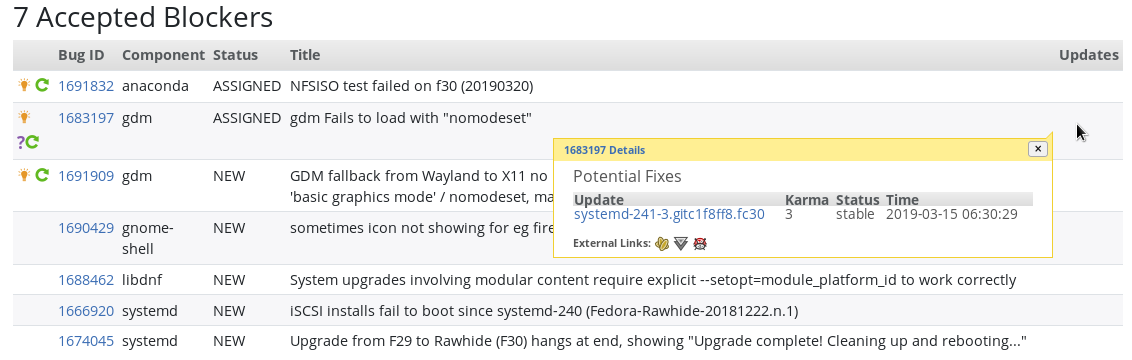Open the yellow seeds external link icon
Image resolution: width=1132 pixels, height=360 pixels.
(x=662, y=244)
